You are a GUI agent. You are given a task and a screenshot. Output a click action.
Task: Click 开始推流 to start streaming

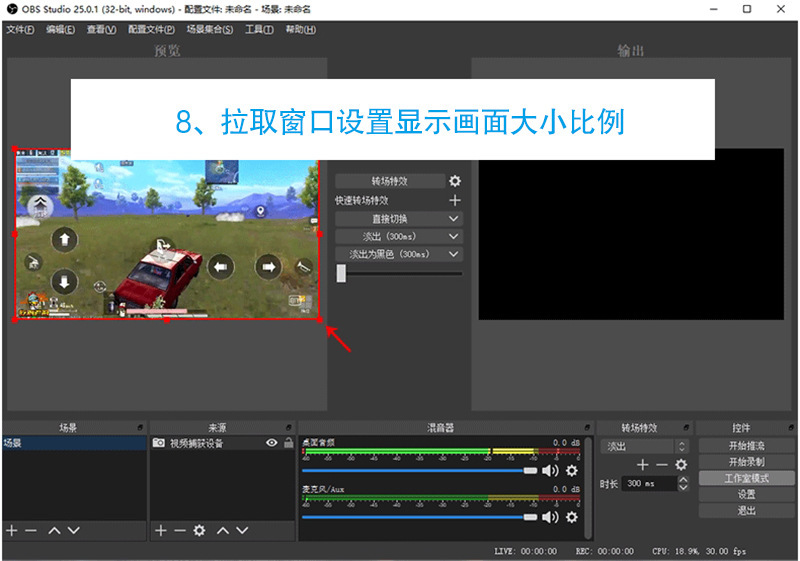tap(746, 446)
